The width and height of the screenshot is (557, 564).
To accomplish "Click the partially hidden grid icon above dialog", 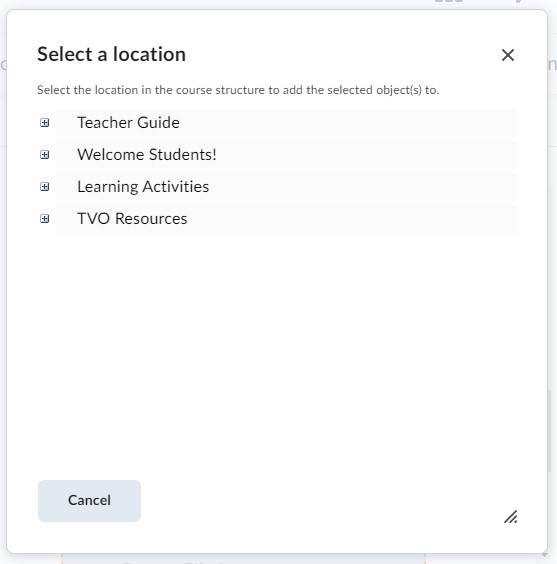I will (x=449, y=1).
